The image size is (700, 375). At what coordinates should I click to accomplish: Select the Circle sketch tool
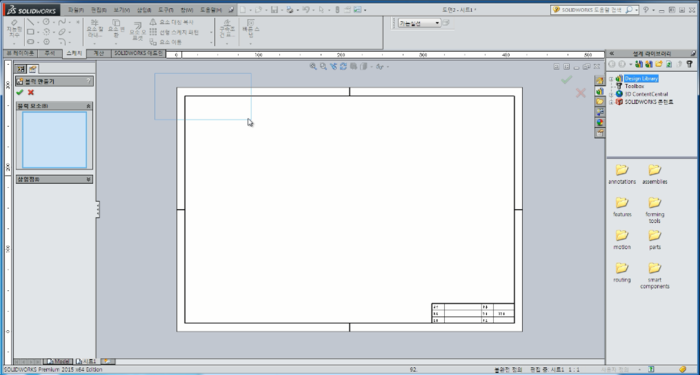coord(46,22)
